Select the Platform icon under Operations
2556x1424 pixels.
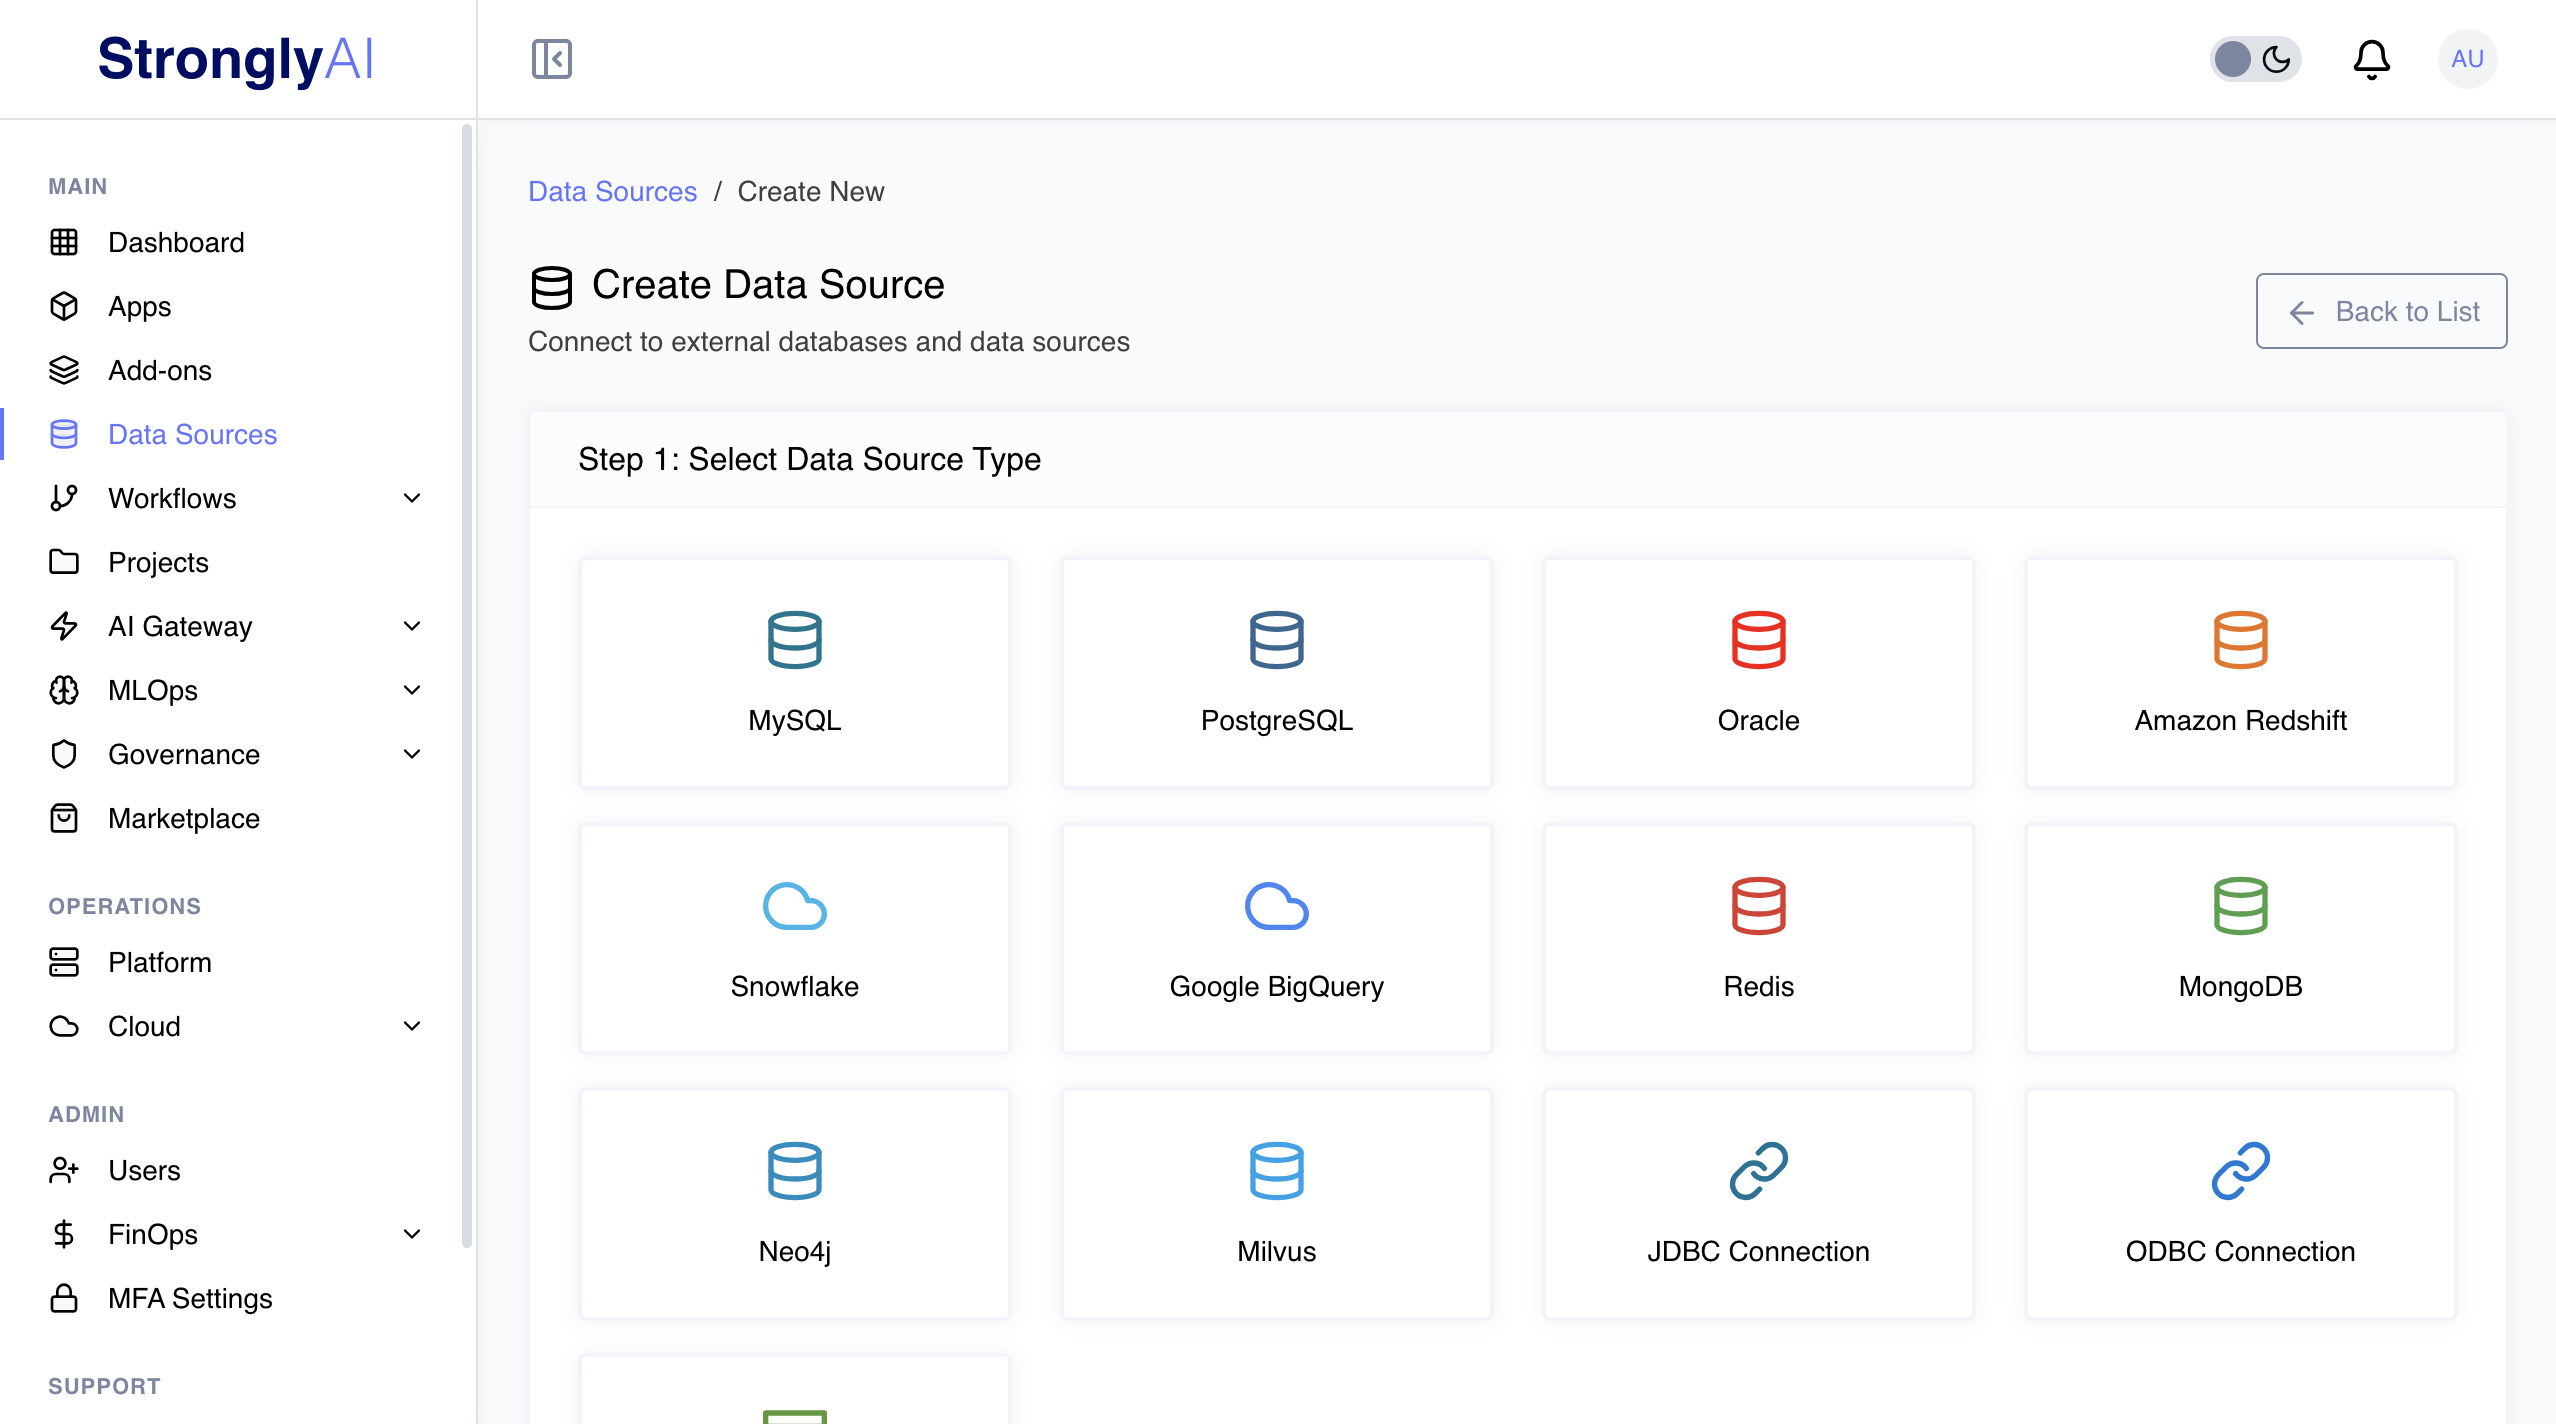(64, 962)
